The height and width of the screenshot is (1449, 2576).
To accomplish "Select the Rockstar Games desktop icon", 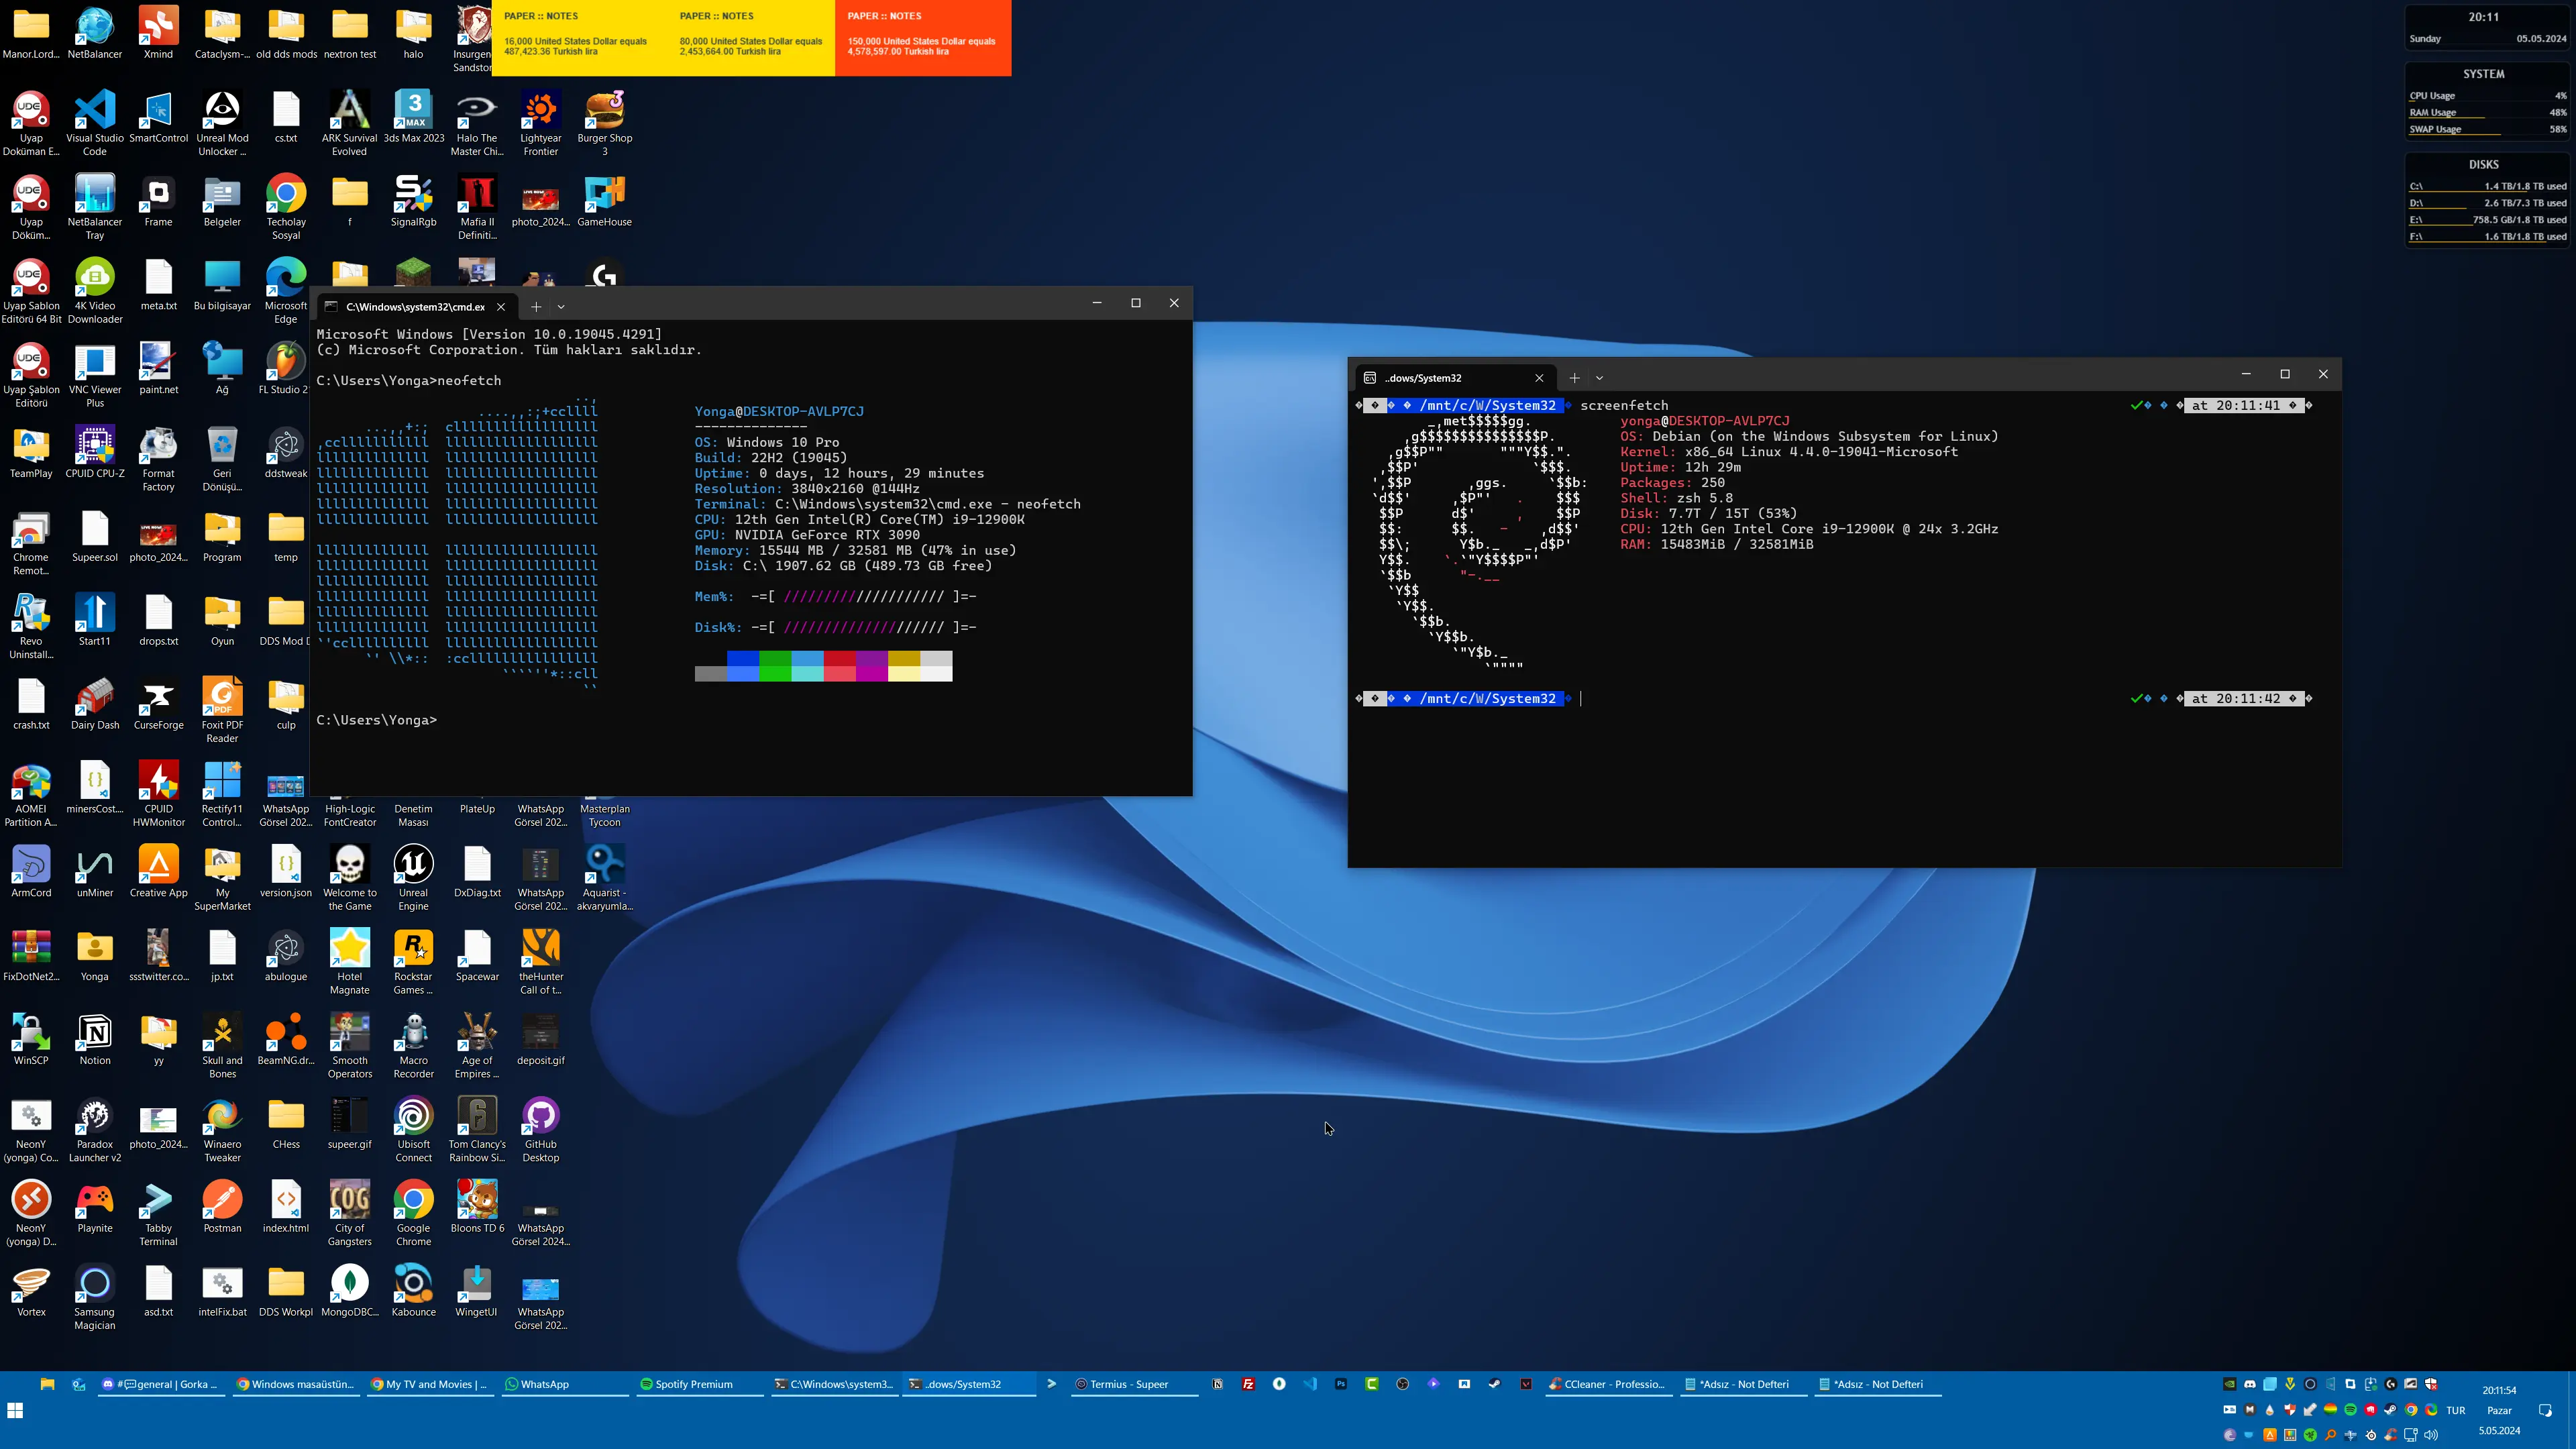I will click(x=414, y=962).
